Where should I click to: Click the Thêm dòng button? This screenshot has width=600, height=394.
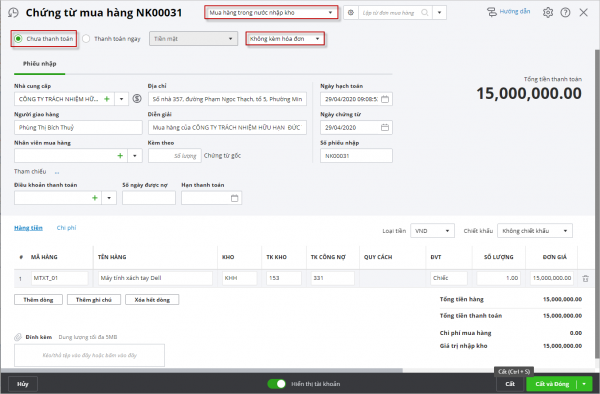tap(38, 300)
